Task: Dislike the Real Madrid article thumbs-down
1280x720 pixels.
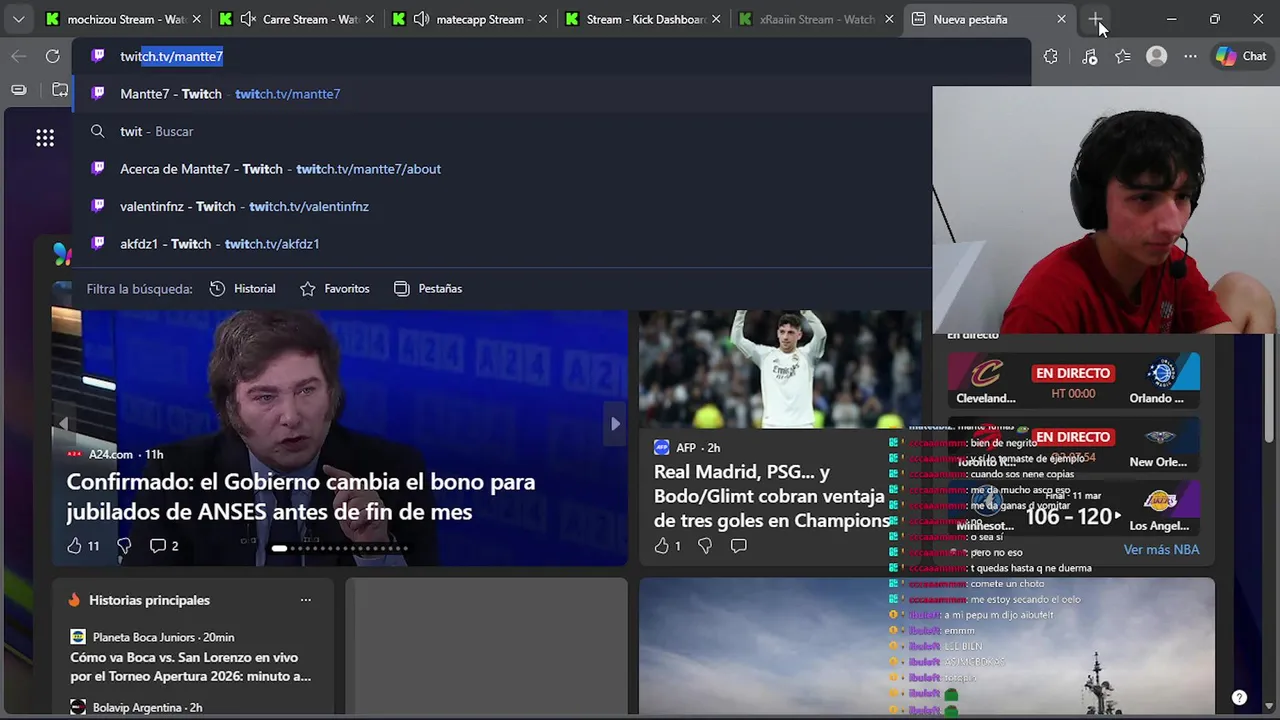Action: (x=705, y=545)
